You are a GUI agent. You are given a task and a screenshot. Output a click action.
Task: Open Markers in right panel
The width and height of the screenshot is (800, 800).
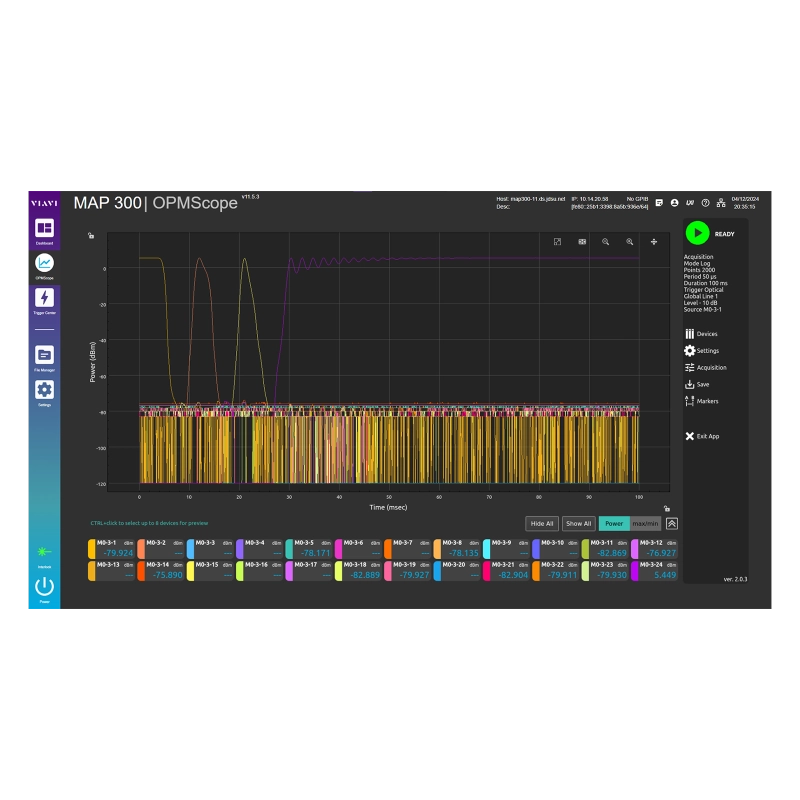click(702, 401)
